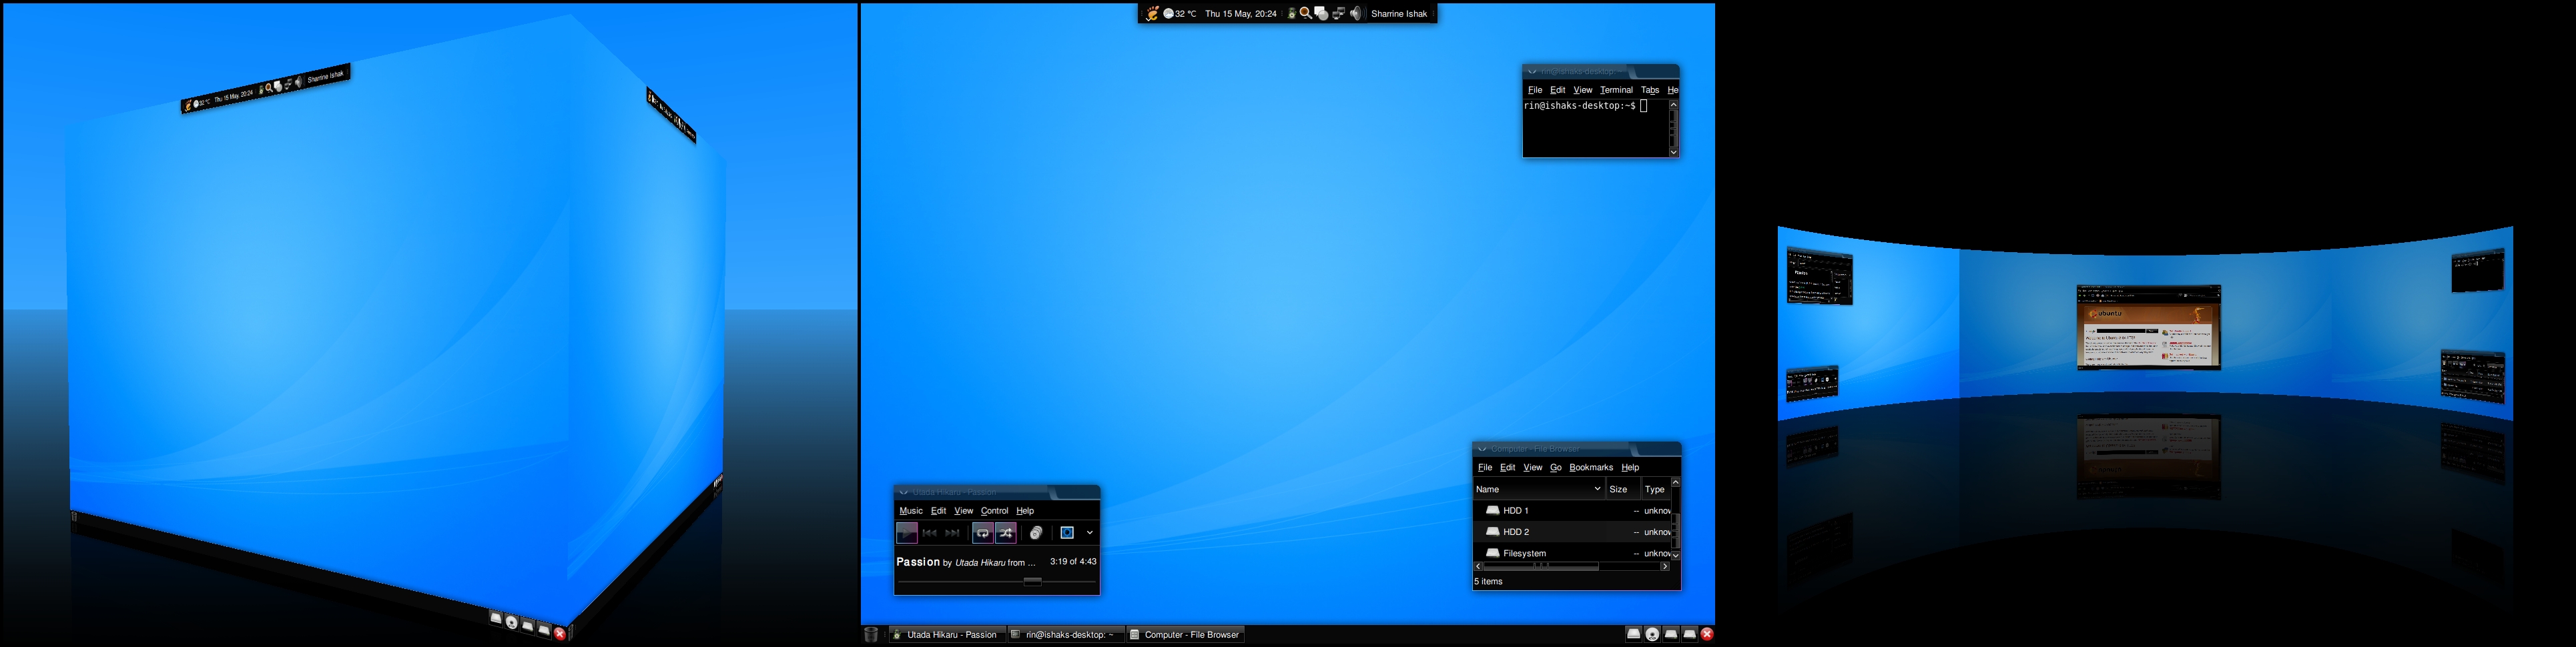Click the network monitors tray icon
This screenshot has width=2576, height=647.
point(1338,14)
